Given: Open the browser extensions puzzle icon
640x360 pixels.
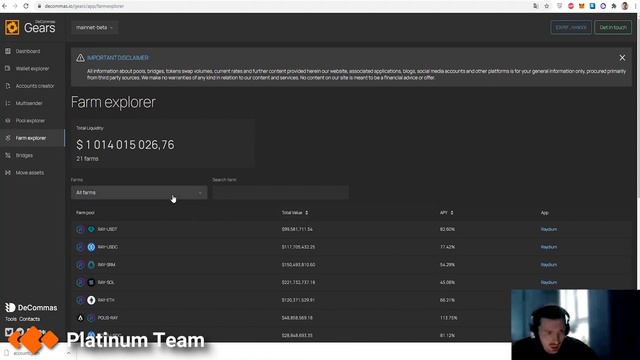Looking at the screenshot, I should click(613, 6).
